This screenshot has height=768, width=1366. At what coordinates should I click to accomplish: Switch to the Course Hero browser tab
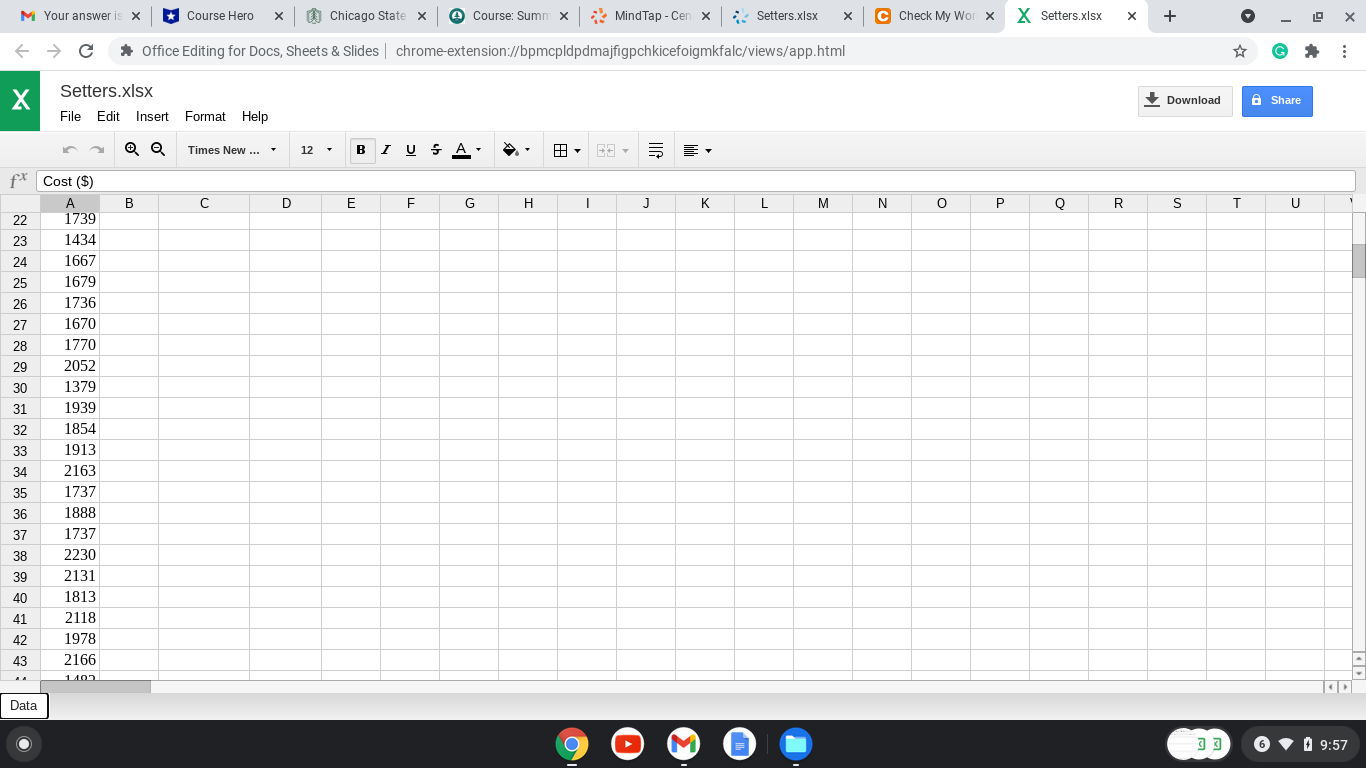[221, 16]
